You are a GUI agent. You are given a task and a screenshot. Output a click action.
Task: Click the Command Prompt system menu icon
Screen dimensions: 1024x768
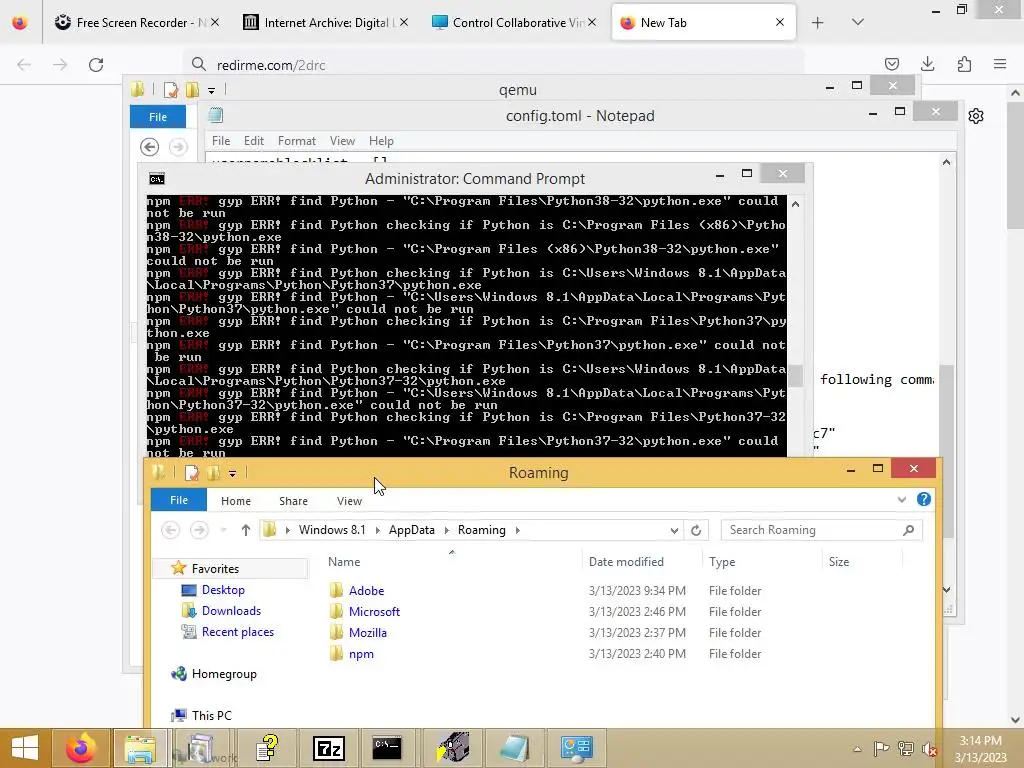(157, 179)
